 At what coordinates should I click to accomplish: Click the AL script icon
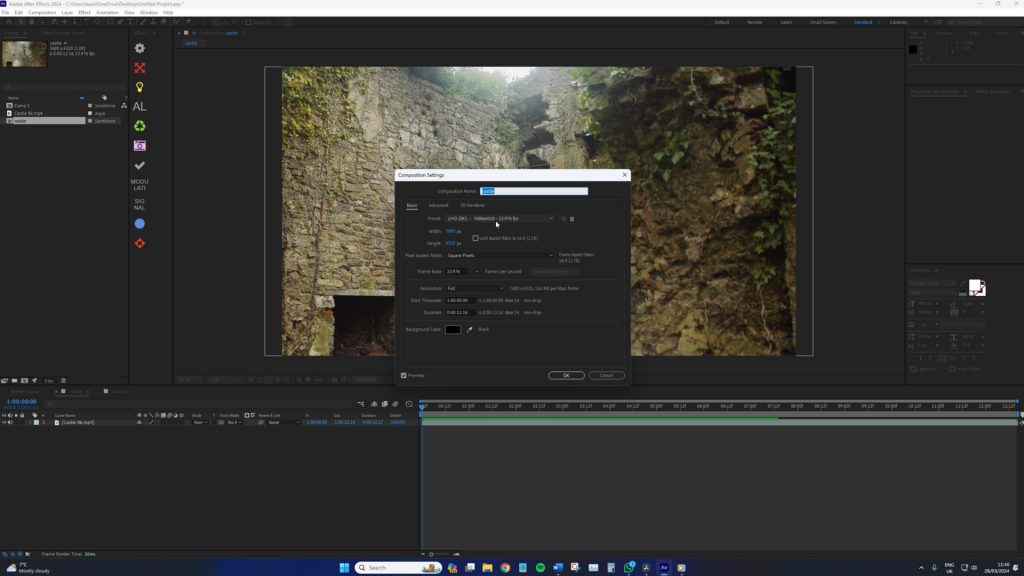(139, 106)
